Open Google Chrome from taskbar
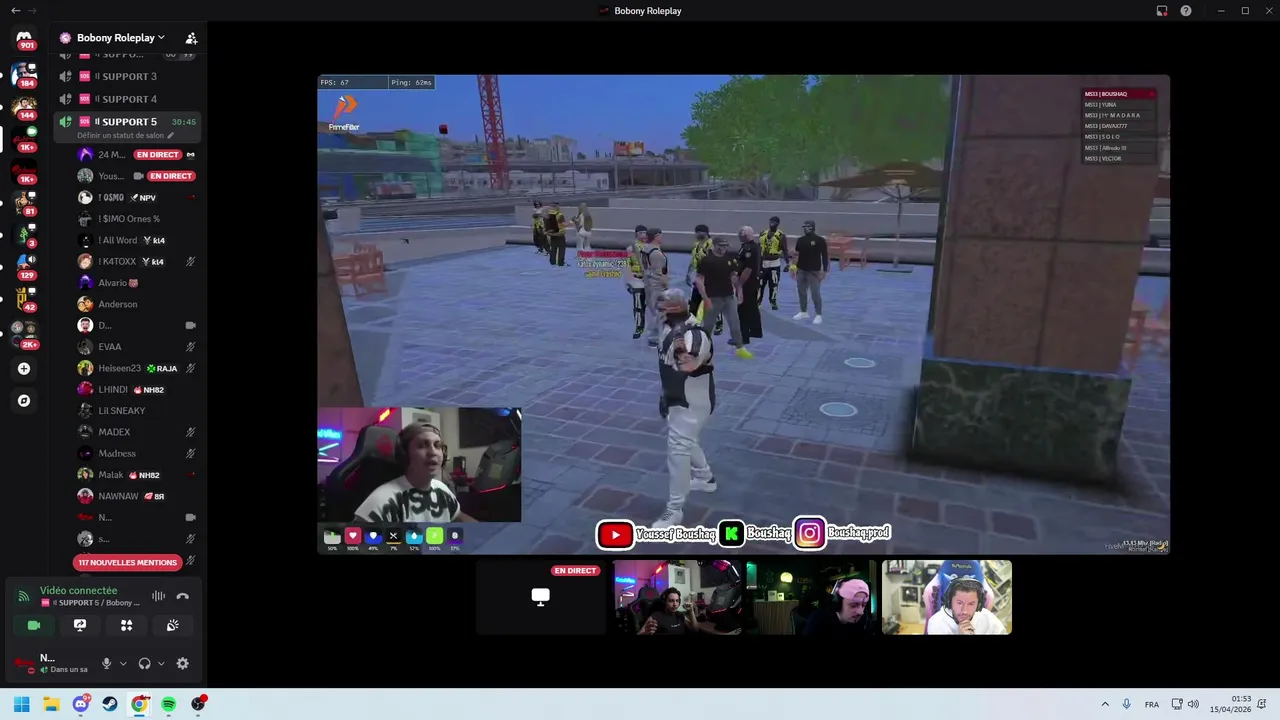The height and width of the screenshot is (720, 1280). click(x=139, y=704)
